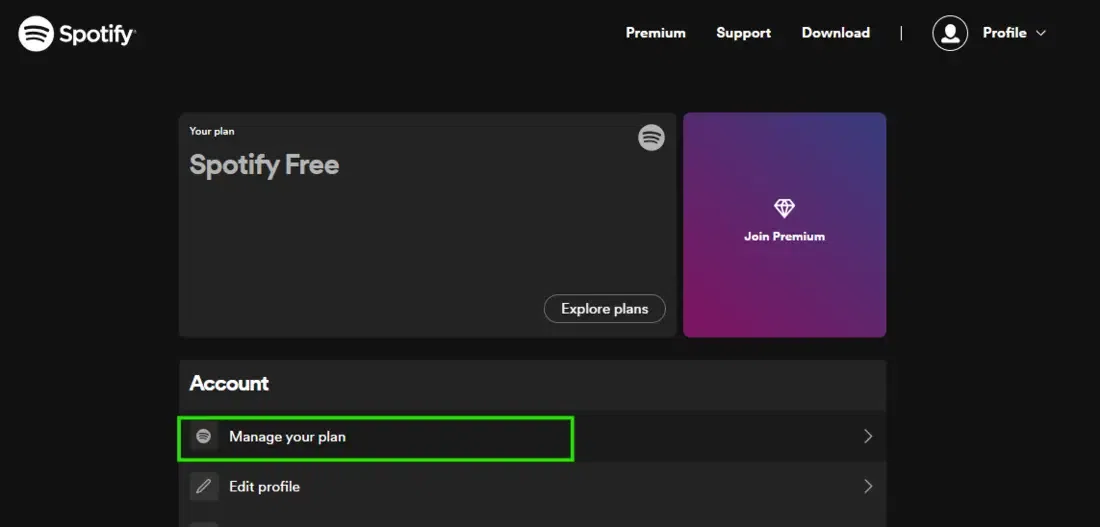Image resolution: width=1100 pixels, height=527 pixels.
Task: Click the Your plan label text
Action: [212, 131]
